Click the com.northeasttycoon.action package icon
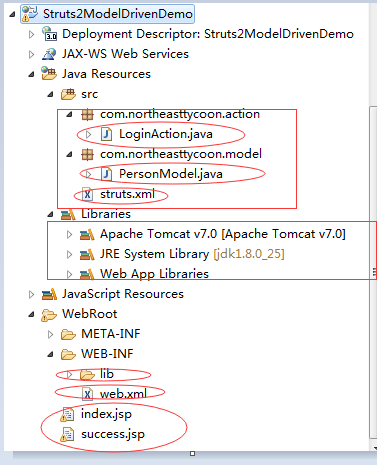Viewport: 377px width, 465px height. click(x=87, y=114)
